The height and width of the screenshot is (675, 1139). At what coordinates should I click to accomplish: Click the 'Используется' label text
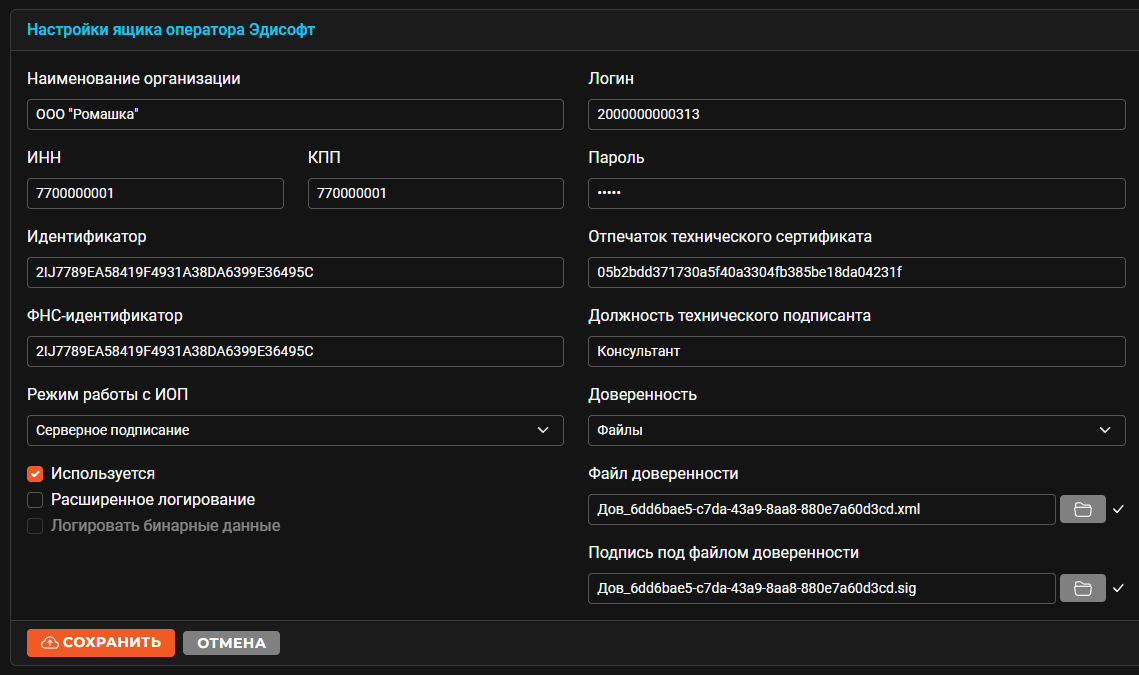coord(102,474)
